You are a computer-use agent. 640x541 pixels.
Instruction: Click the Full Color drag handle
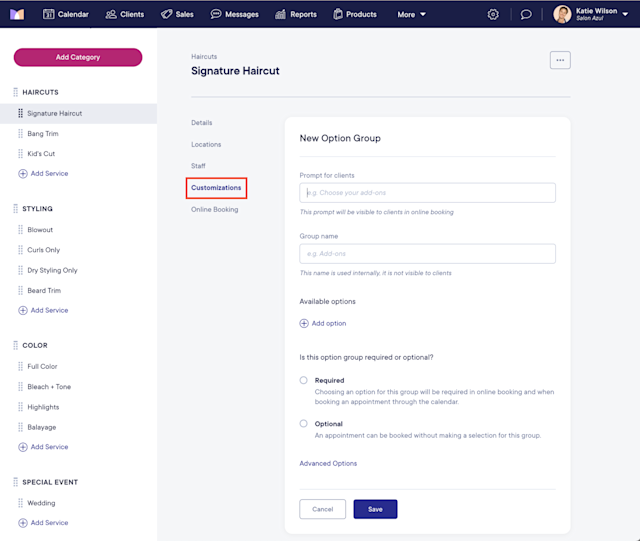[x=20, y=366]
